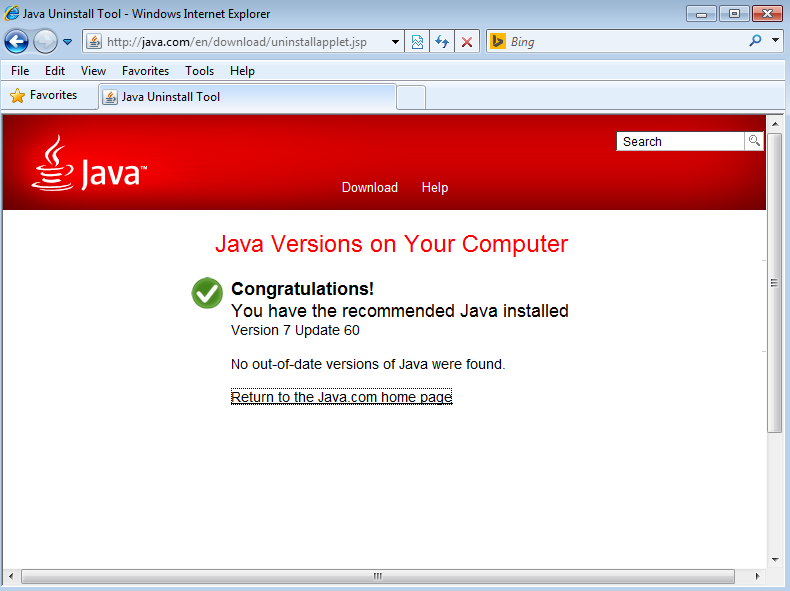Close the Internet Explorer window
Screen dimensions: 790x591
coord(767,14)
